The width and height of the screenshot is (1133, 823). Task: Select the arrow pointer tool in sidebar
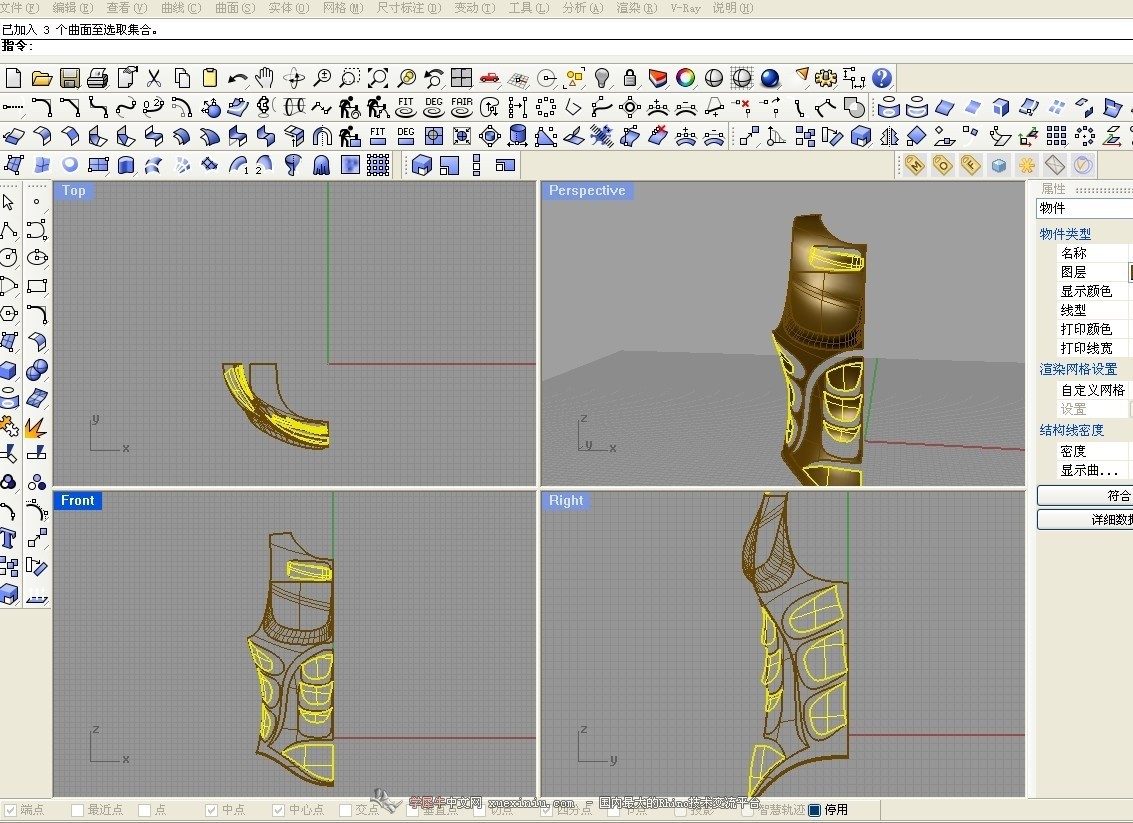[x=9, y=202]
